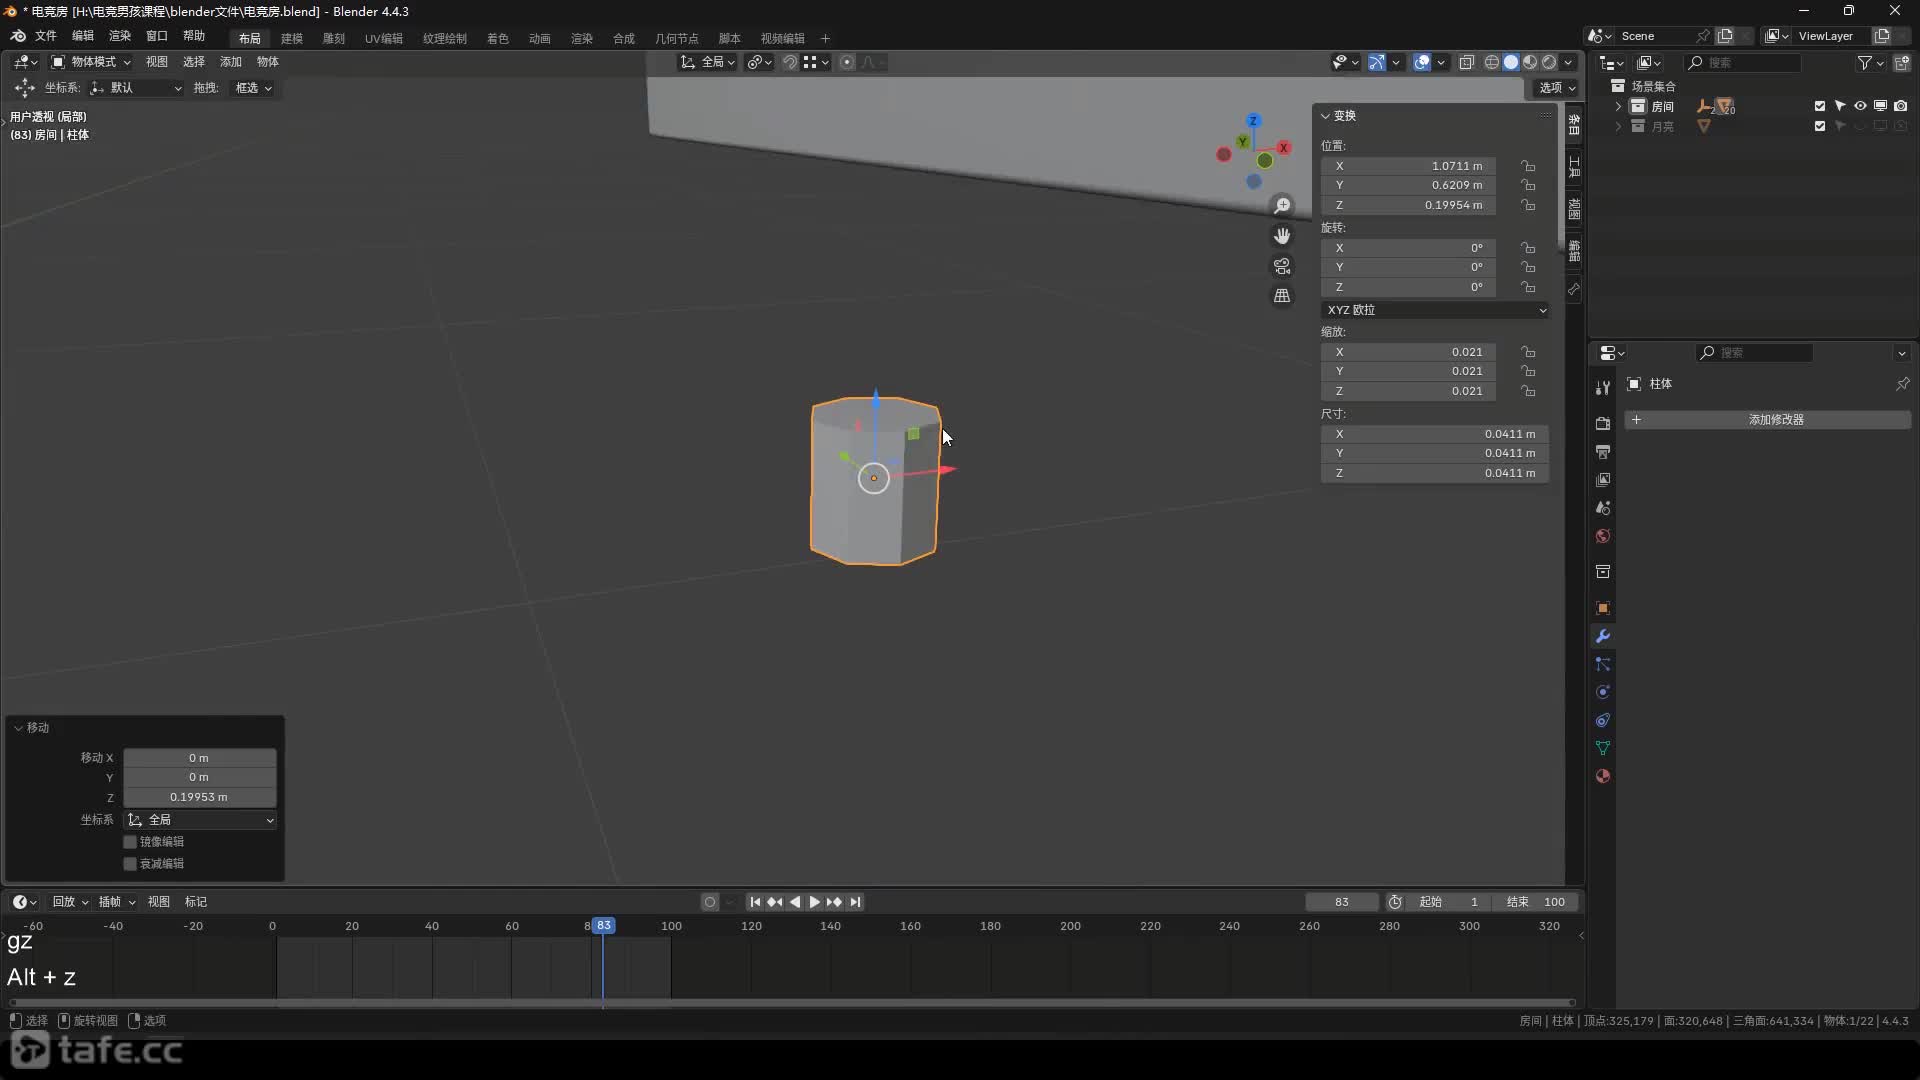Image resolution: width=1920 pixels, height=1080 pixels.
Task: Open the 物体模式 mode dropdown
Action: [x=92, y=62]
